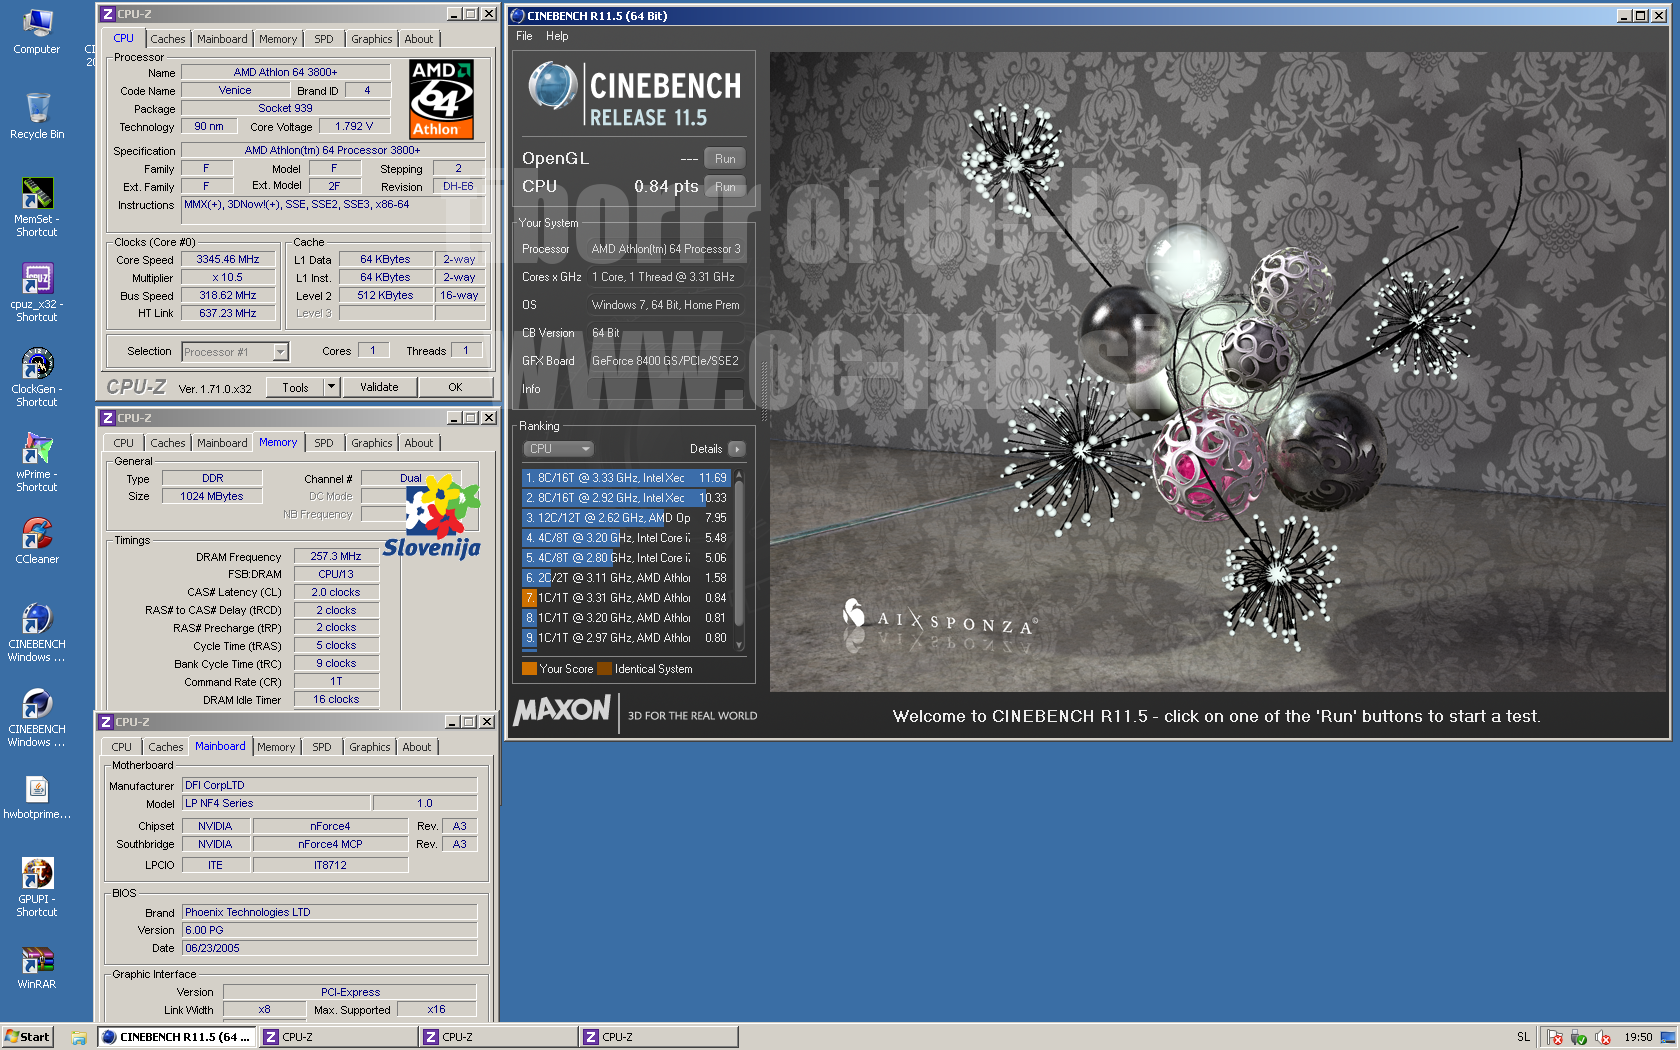The image size is (1680, 1050).
Task: Click the DFI Corp,LTD manufacturer field
Action: pyautogui.click(x=329, y=786)
